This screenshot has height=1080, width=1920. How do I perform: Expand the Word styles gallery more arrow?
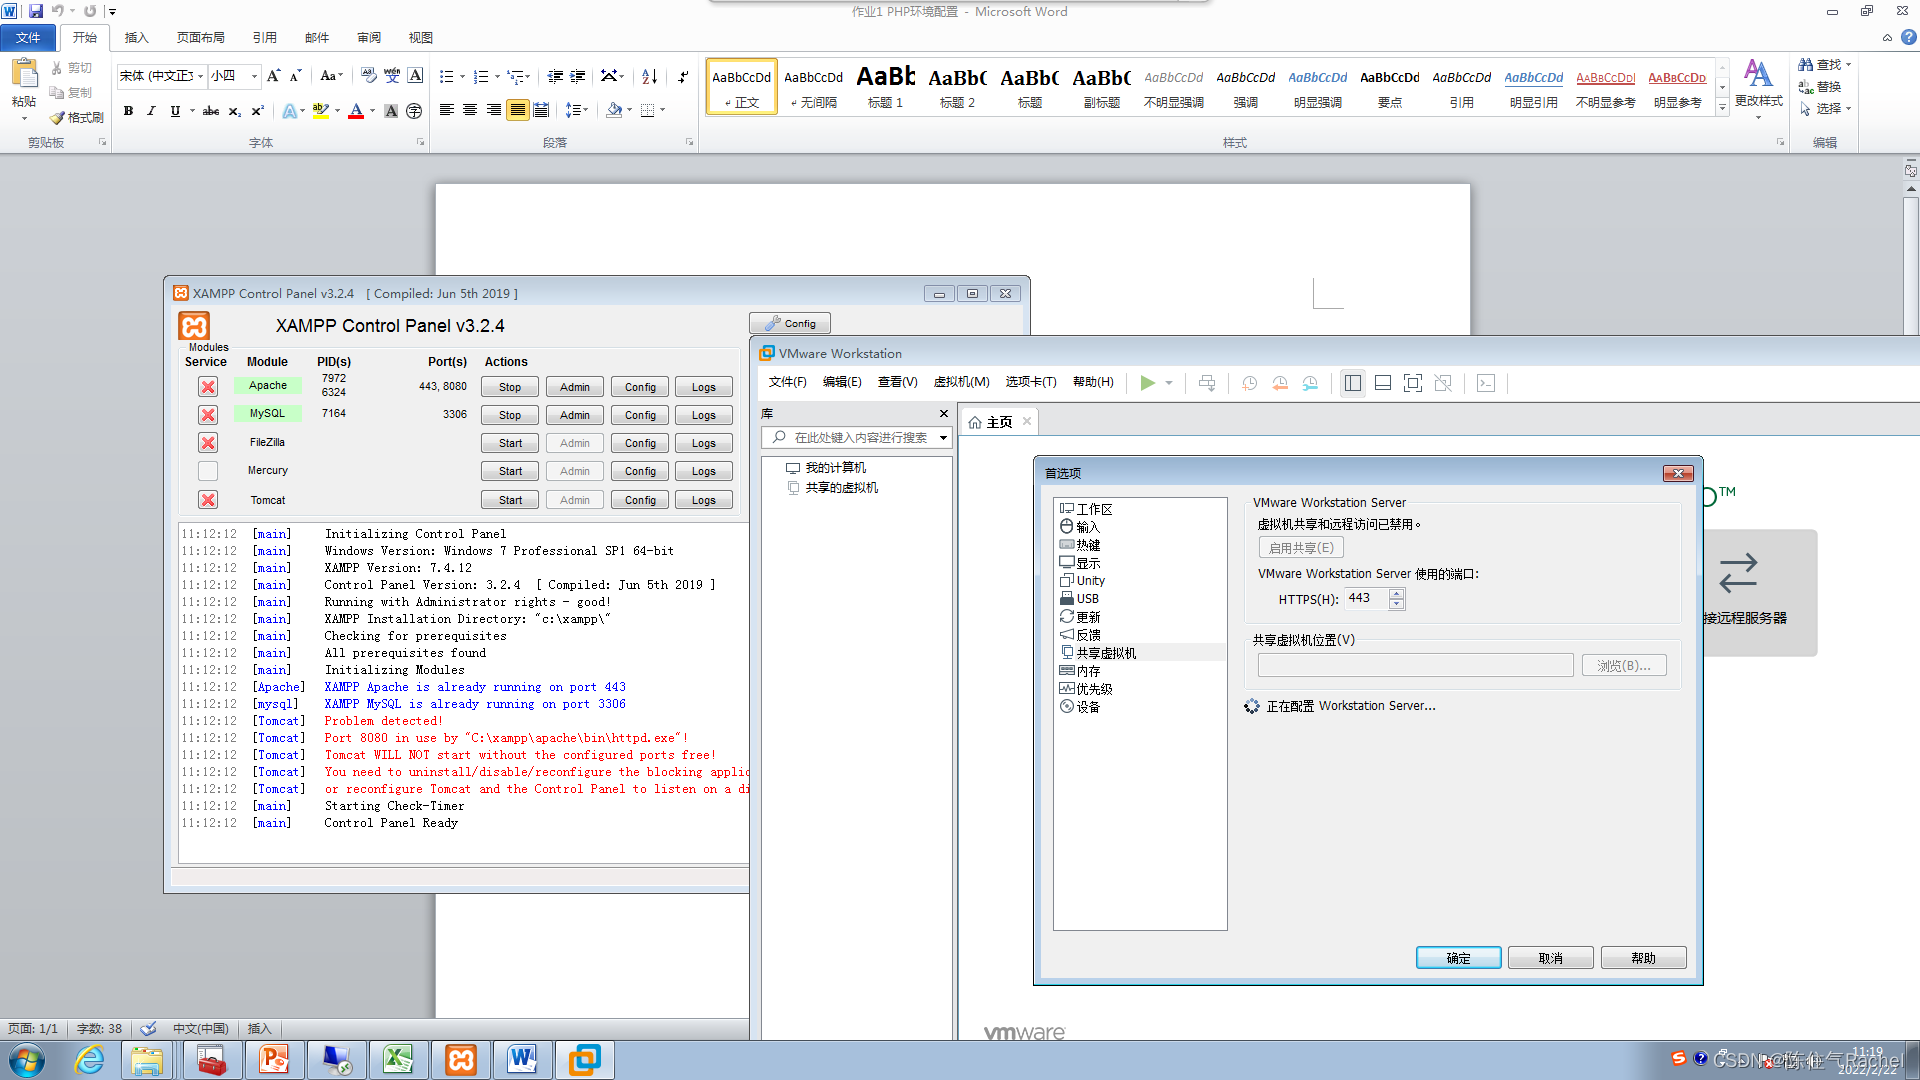pos(1722,107)
